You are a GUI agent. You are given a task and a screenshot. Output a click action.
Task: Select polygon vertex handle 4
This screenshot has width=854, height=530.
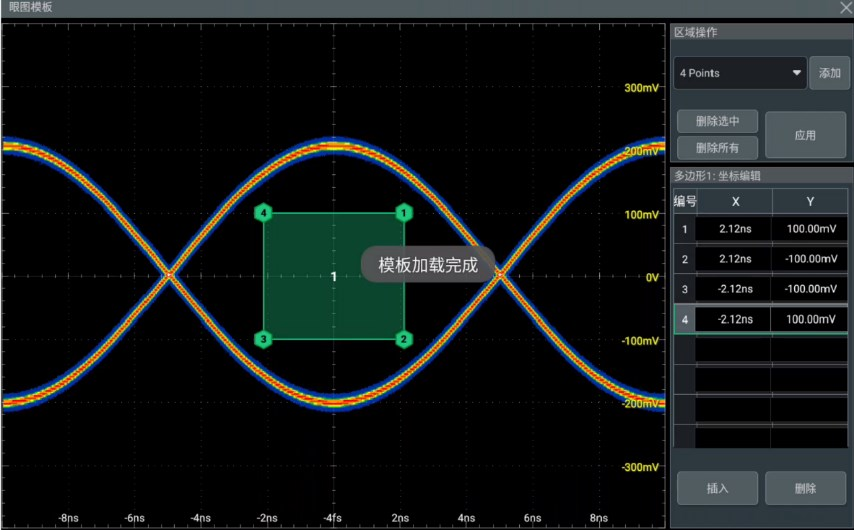click(x=264, y=213)
